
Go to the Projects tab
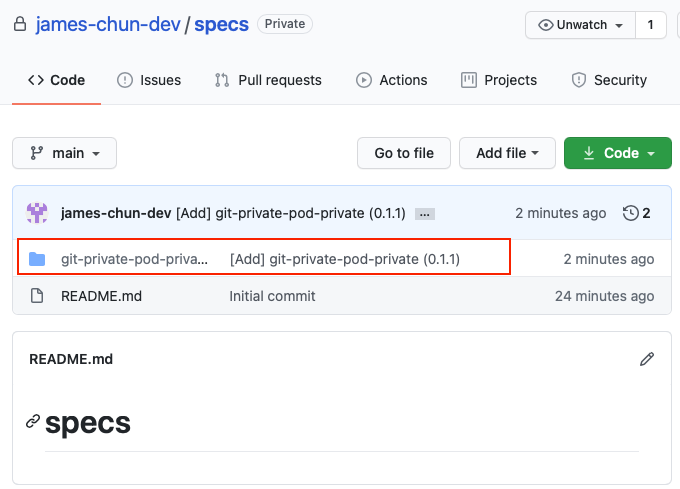(499, 80)
